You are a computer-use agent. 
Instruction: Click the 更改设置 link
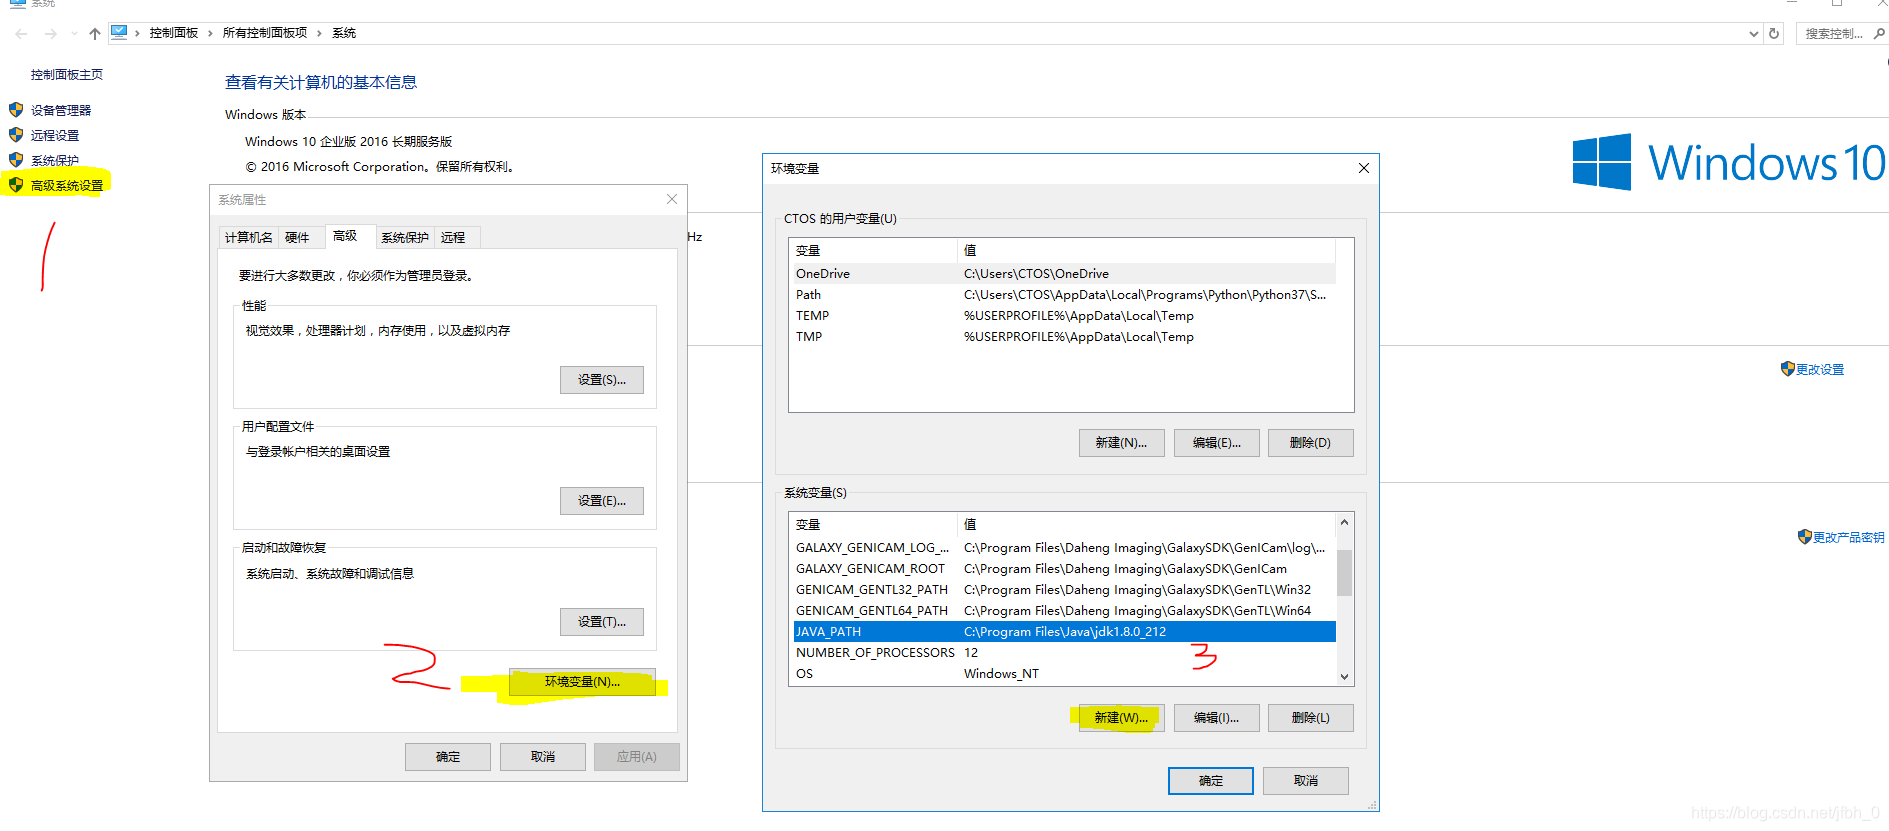(1820, 369)
